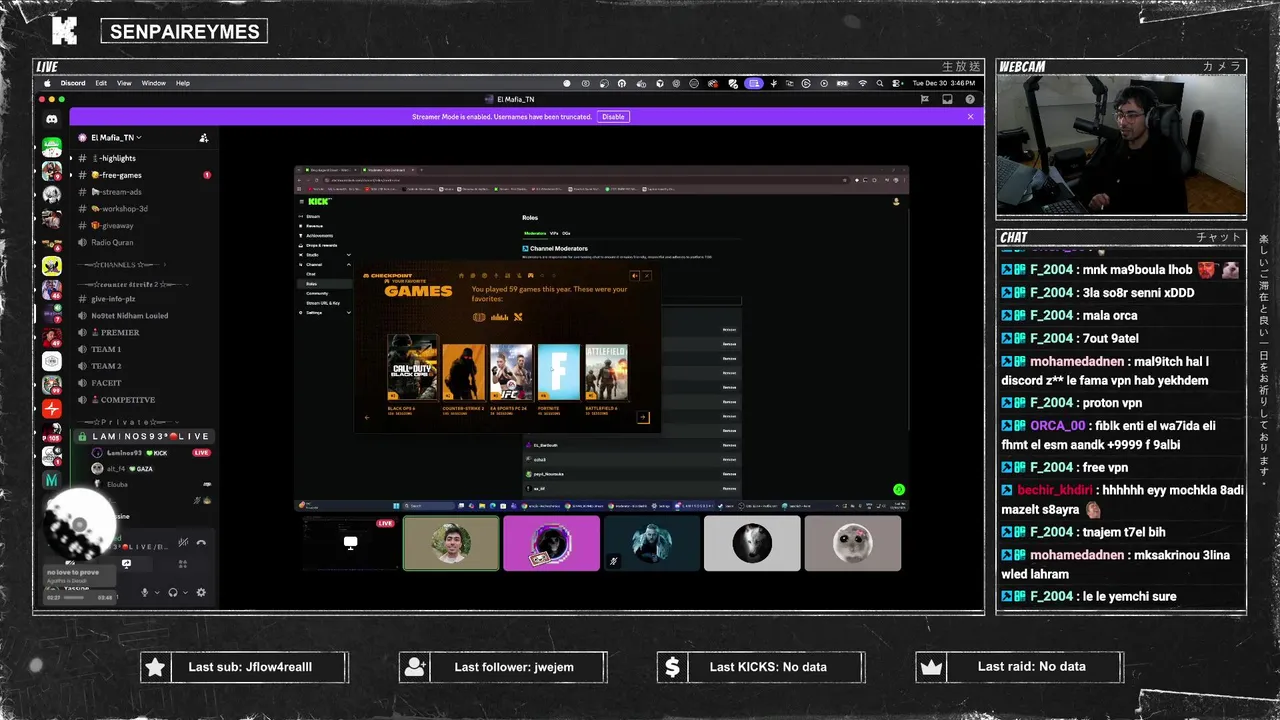Open Discord Help question mark icon
This screenshot has height=720, width=1280.
point(970,99)
